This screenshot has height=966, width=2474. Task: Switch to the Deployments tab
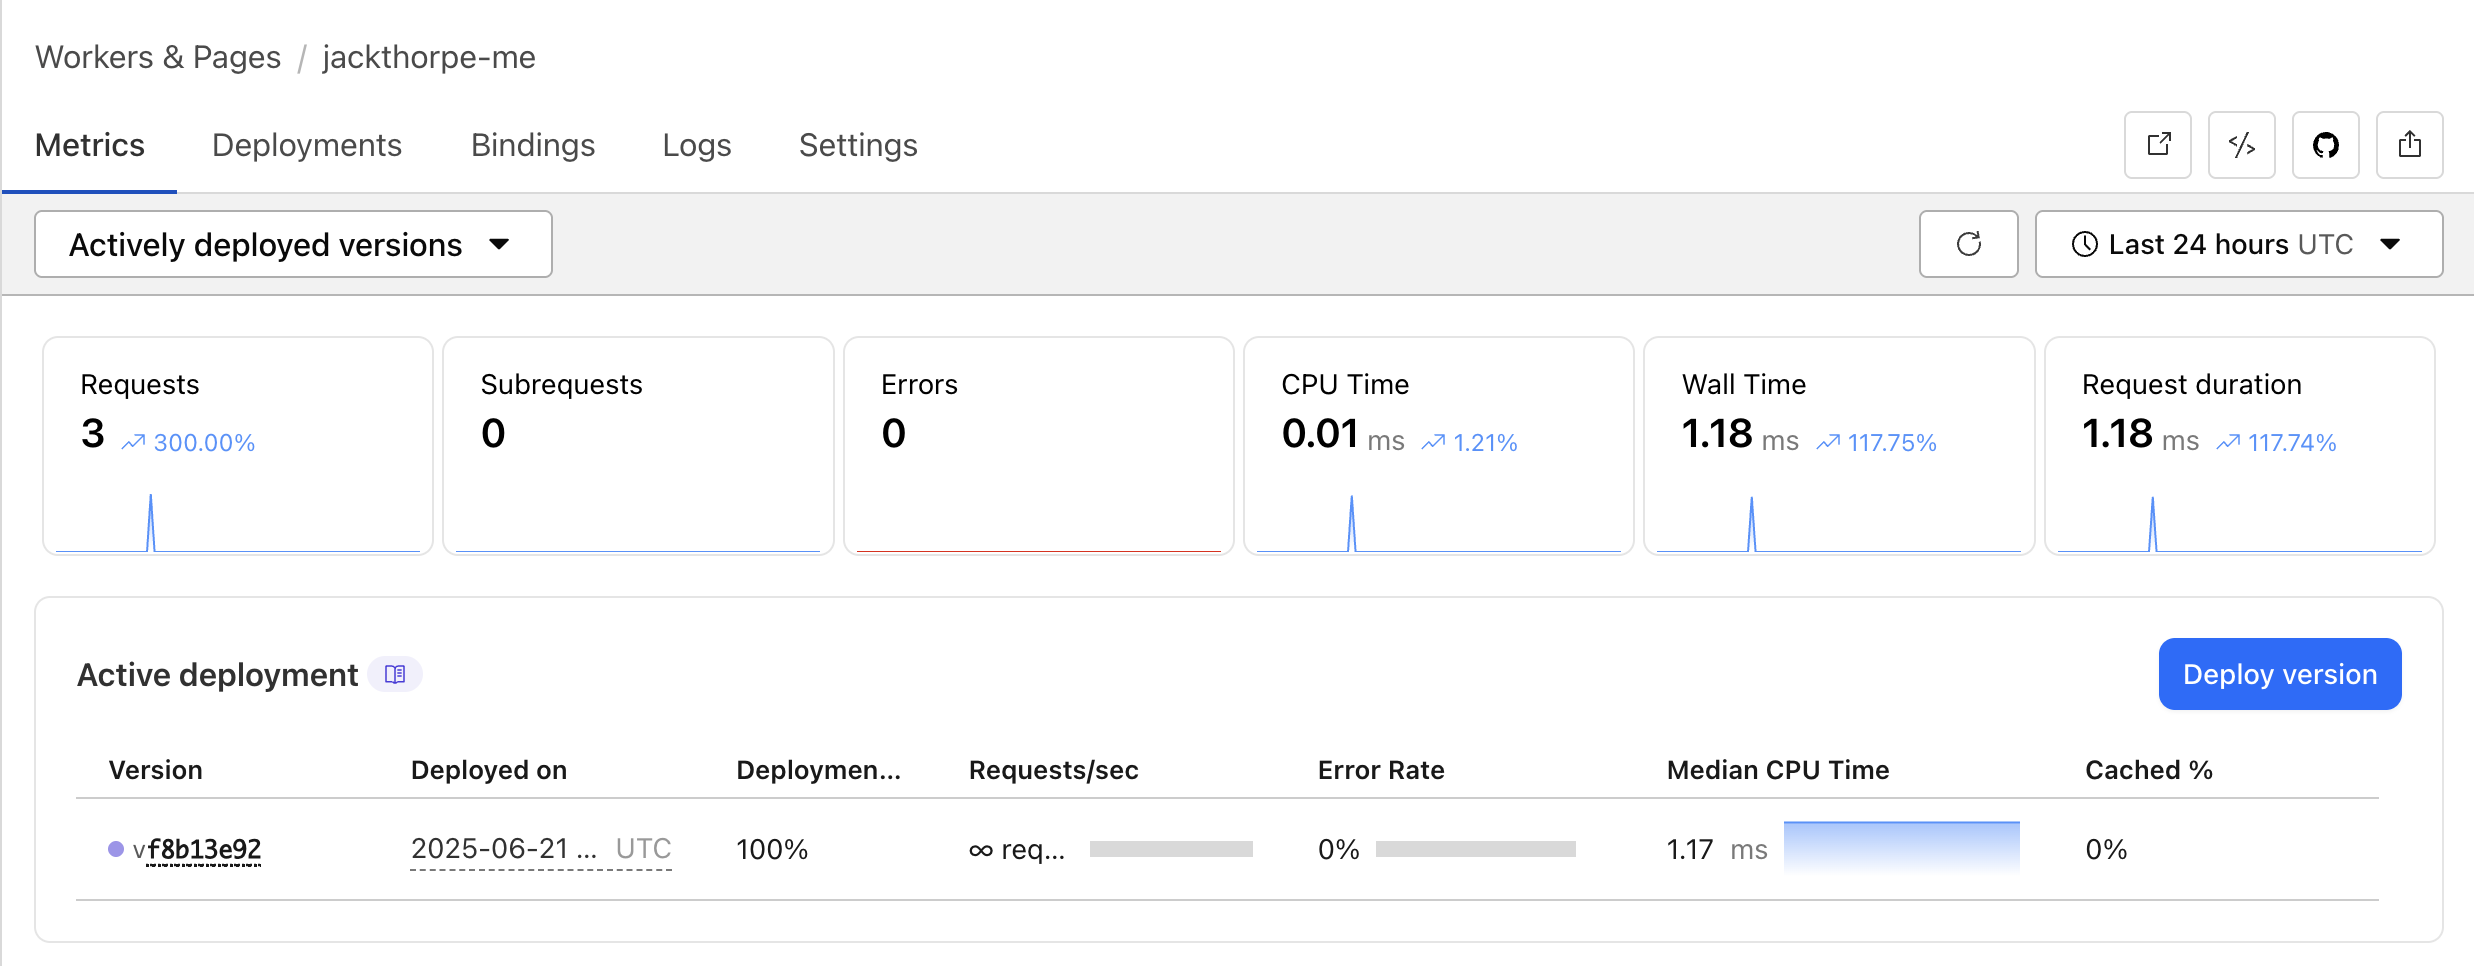pos(306,146)
